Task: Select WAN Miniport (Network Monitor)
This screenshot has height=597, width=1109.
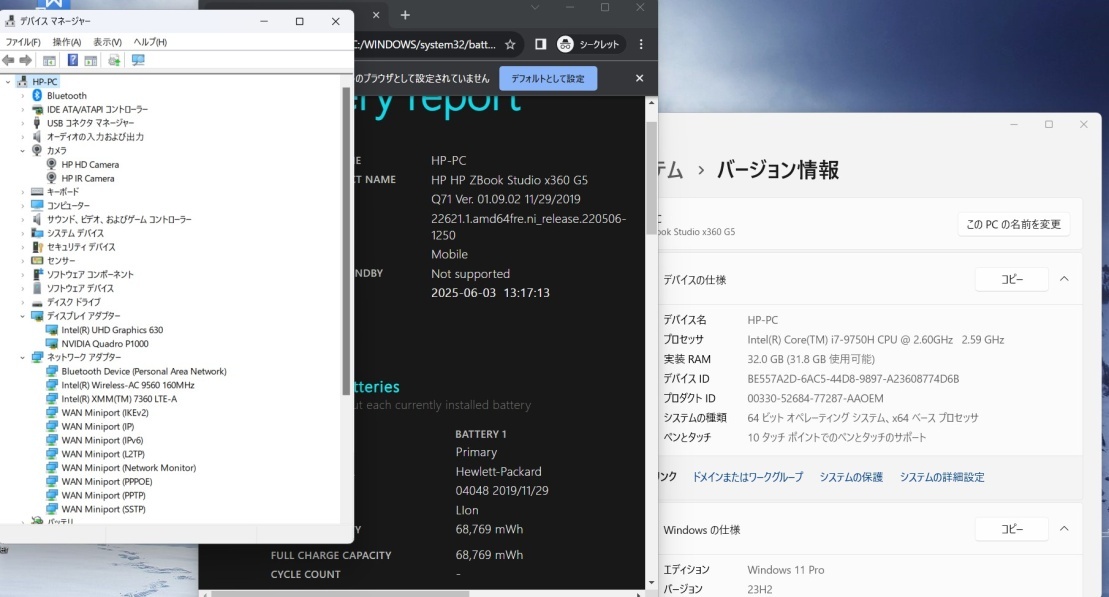Action: pos(129,468)
